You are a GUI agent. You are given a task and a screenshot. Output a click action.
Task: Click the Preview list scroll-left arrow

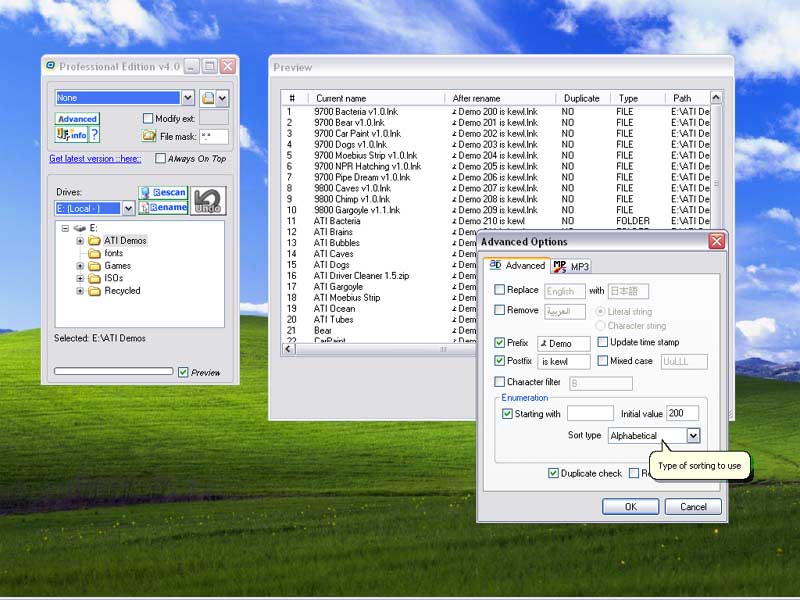click(288, 349)
